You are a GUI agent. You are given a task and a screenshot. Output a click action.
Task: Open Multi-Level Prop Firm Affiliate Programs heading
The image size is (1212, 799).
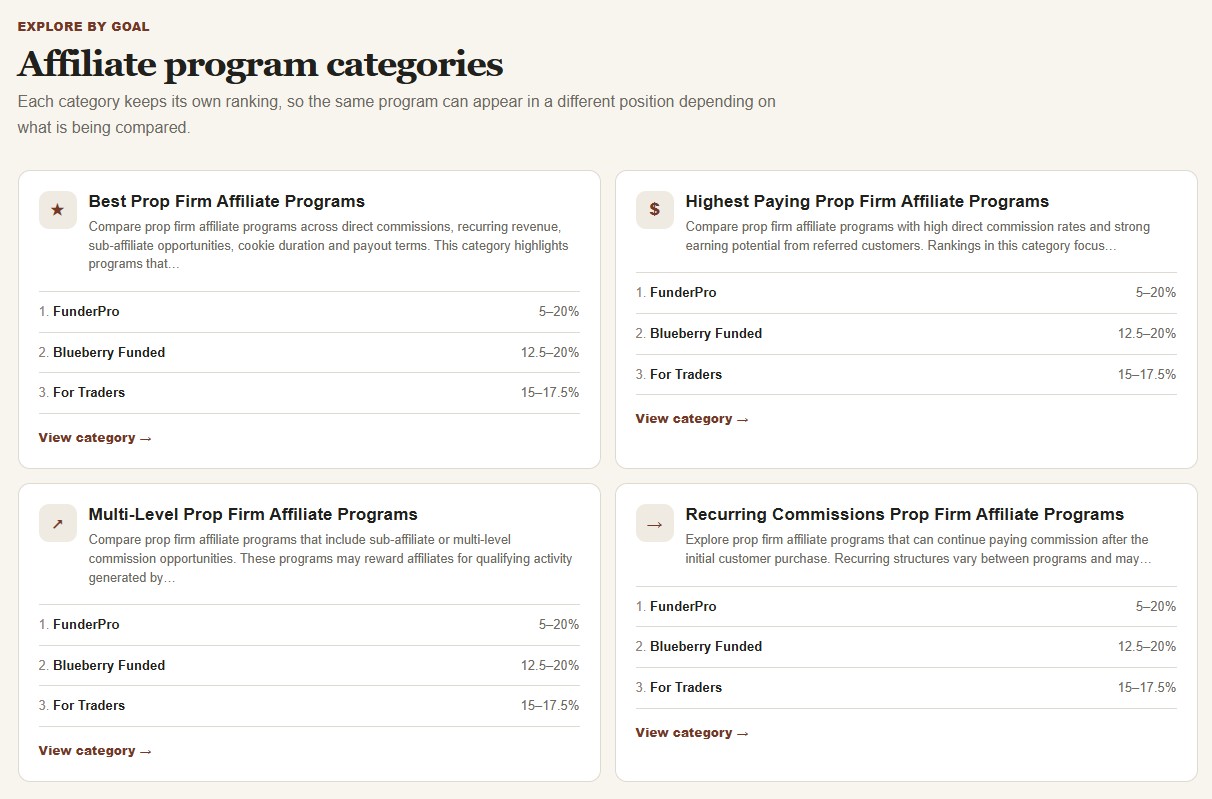coord(253,514)
